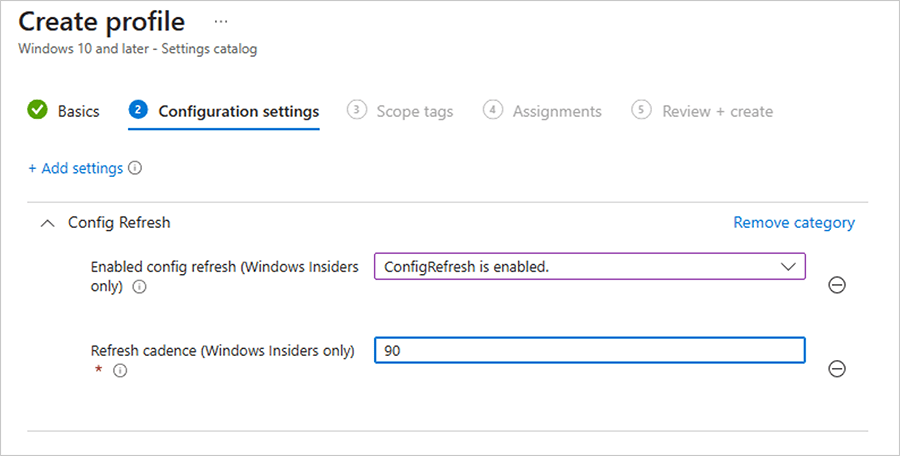Click the Refresh cadence input field
This screenshot has height=456, width=900.
point(589,350)
